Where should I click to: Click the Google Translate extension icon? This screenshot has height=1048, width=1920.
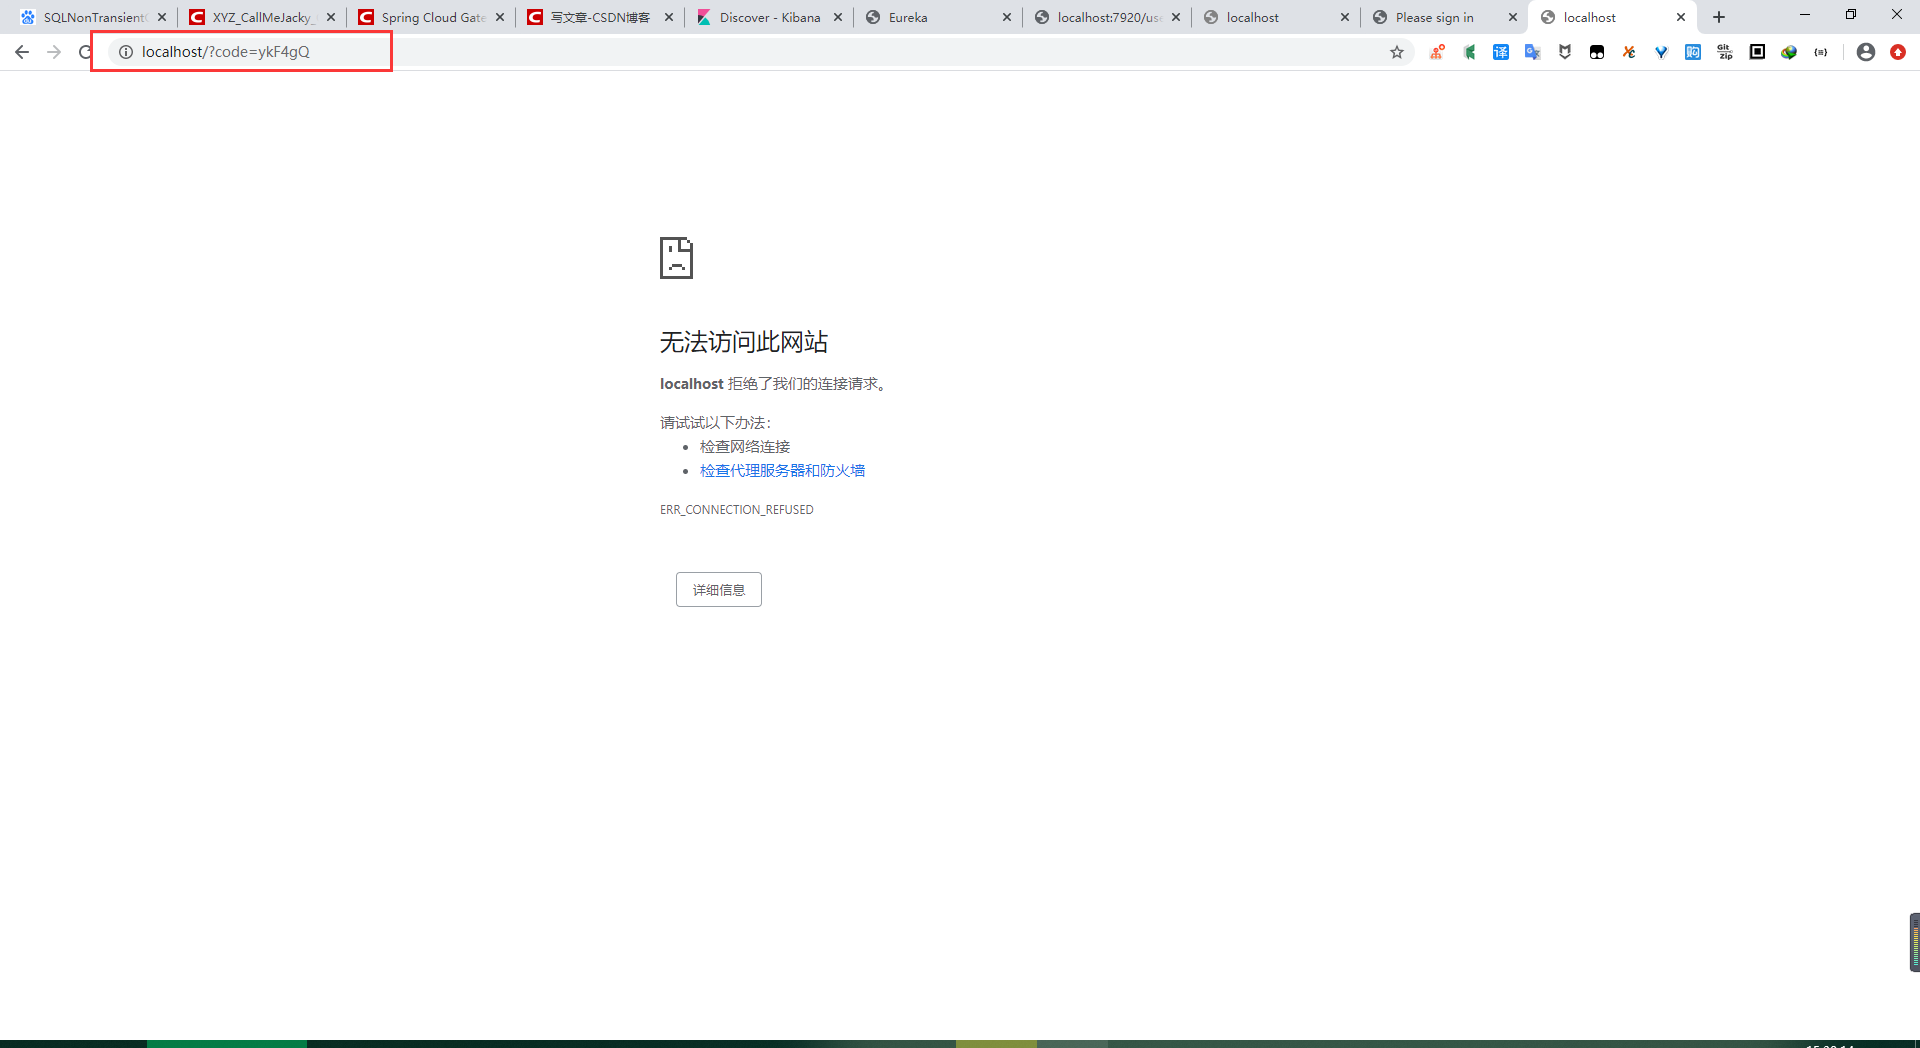[1532, 52]
